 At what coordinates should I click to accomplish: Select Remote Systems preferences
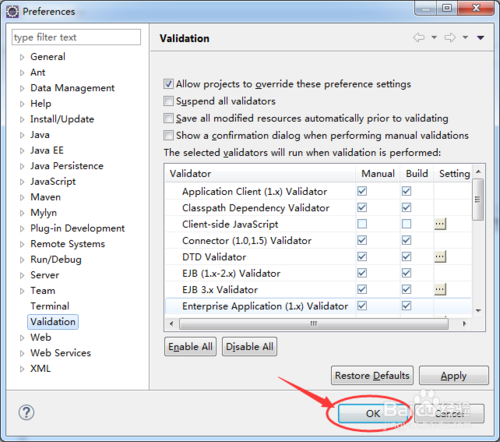tap(68, 244)
